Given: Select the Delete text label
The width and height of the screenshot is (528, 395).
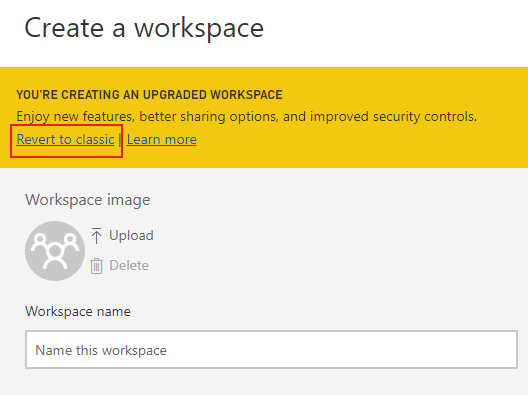Looking at the screenshot, I should 129,265.
